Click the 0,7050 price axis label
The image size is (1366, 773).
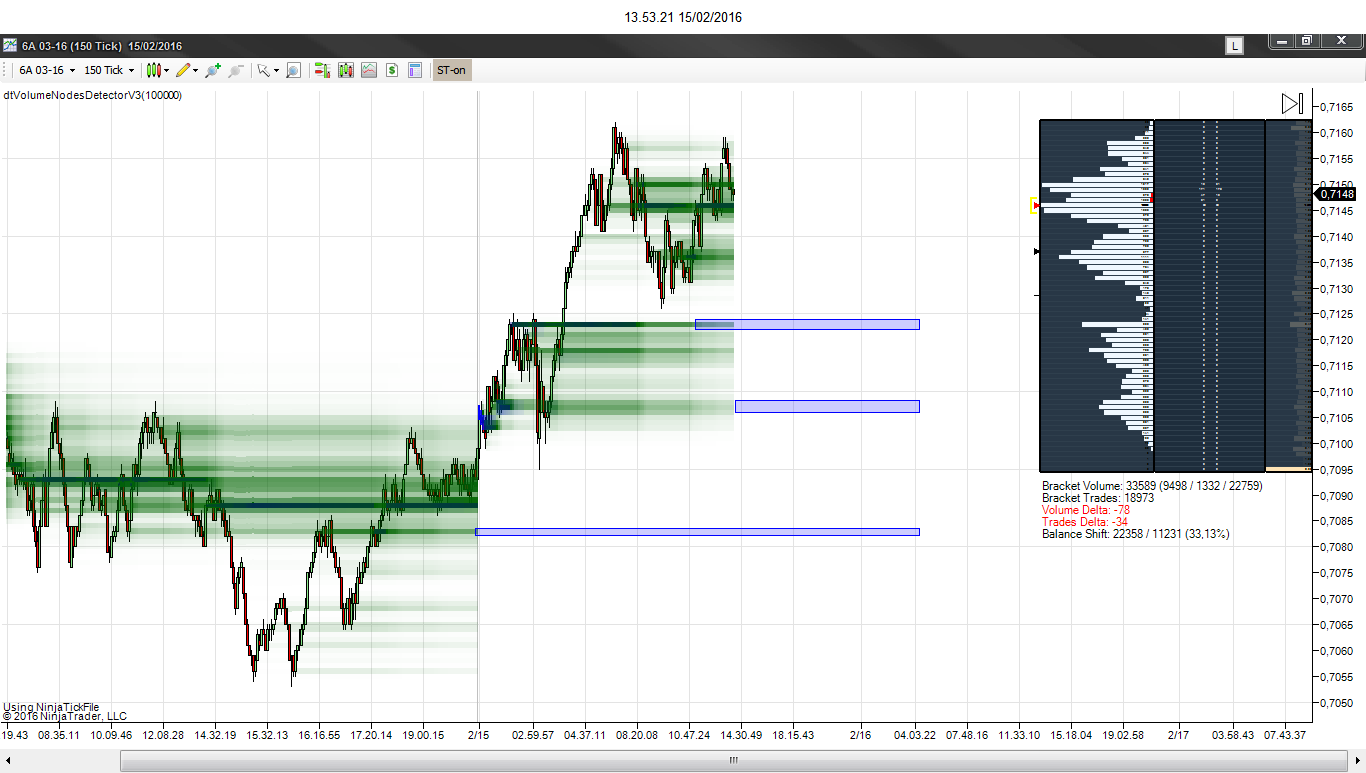(1337, 703)
